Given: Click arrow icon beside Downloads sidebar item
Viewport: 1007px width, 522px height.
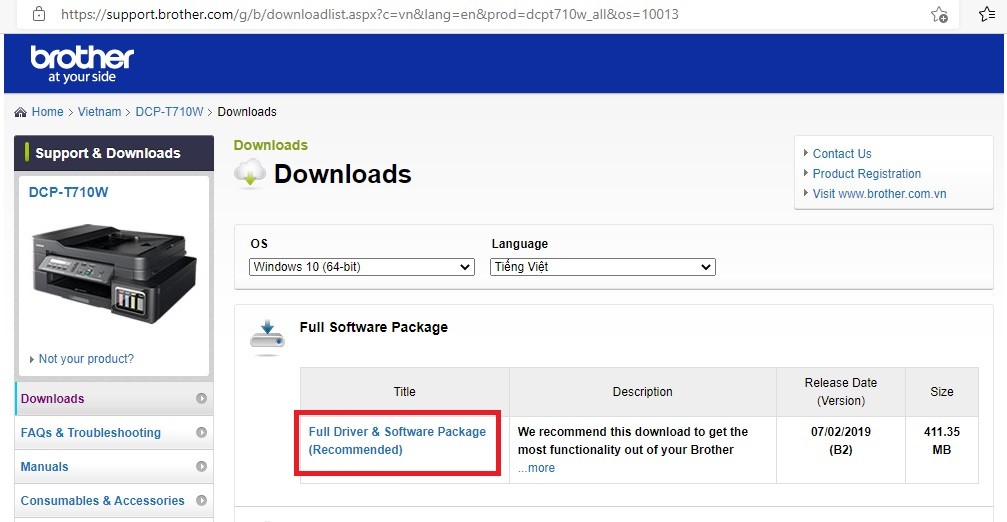Looking at the screenshot, I should [x=202, y=398].
